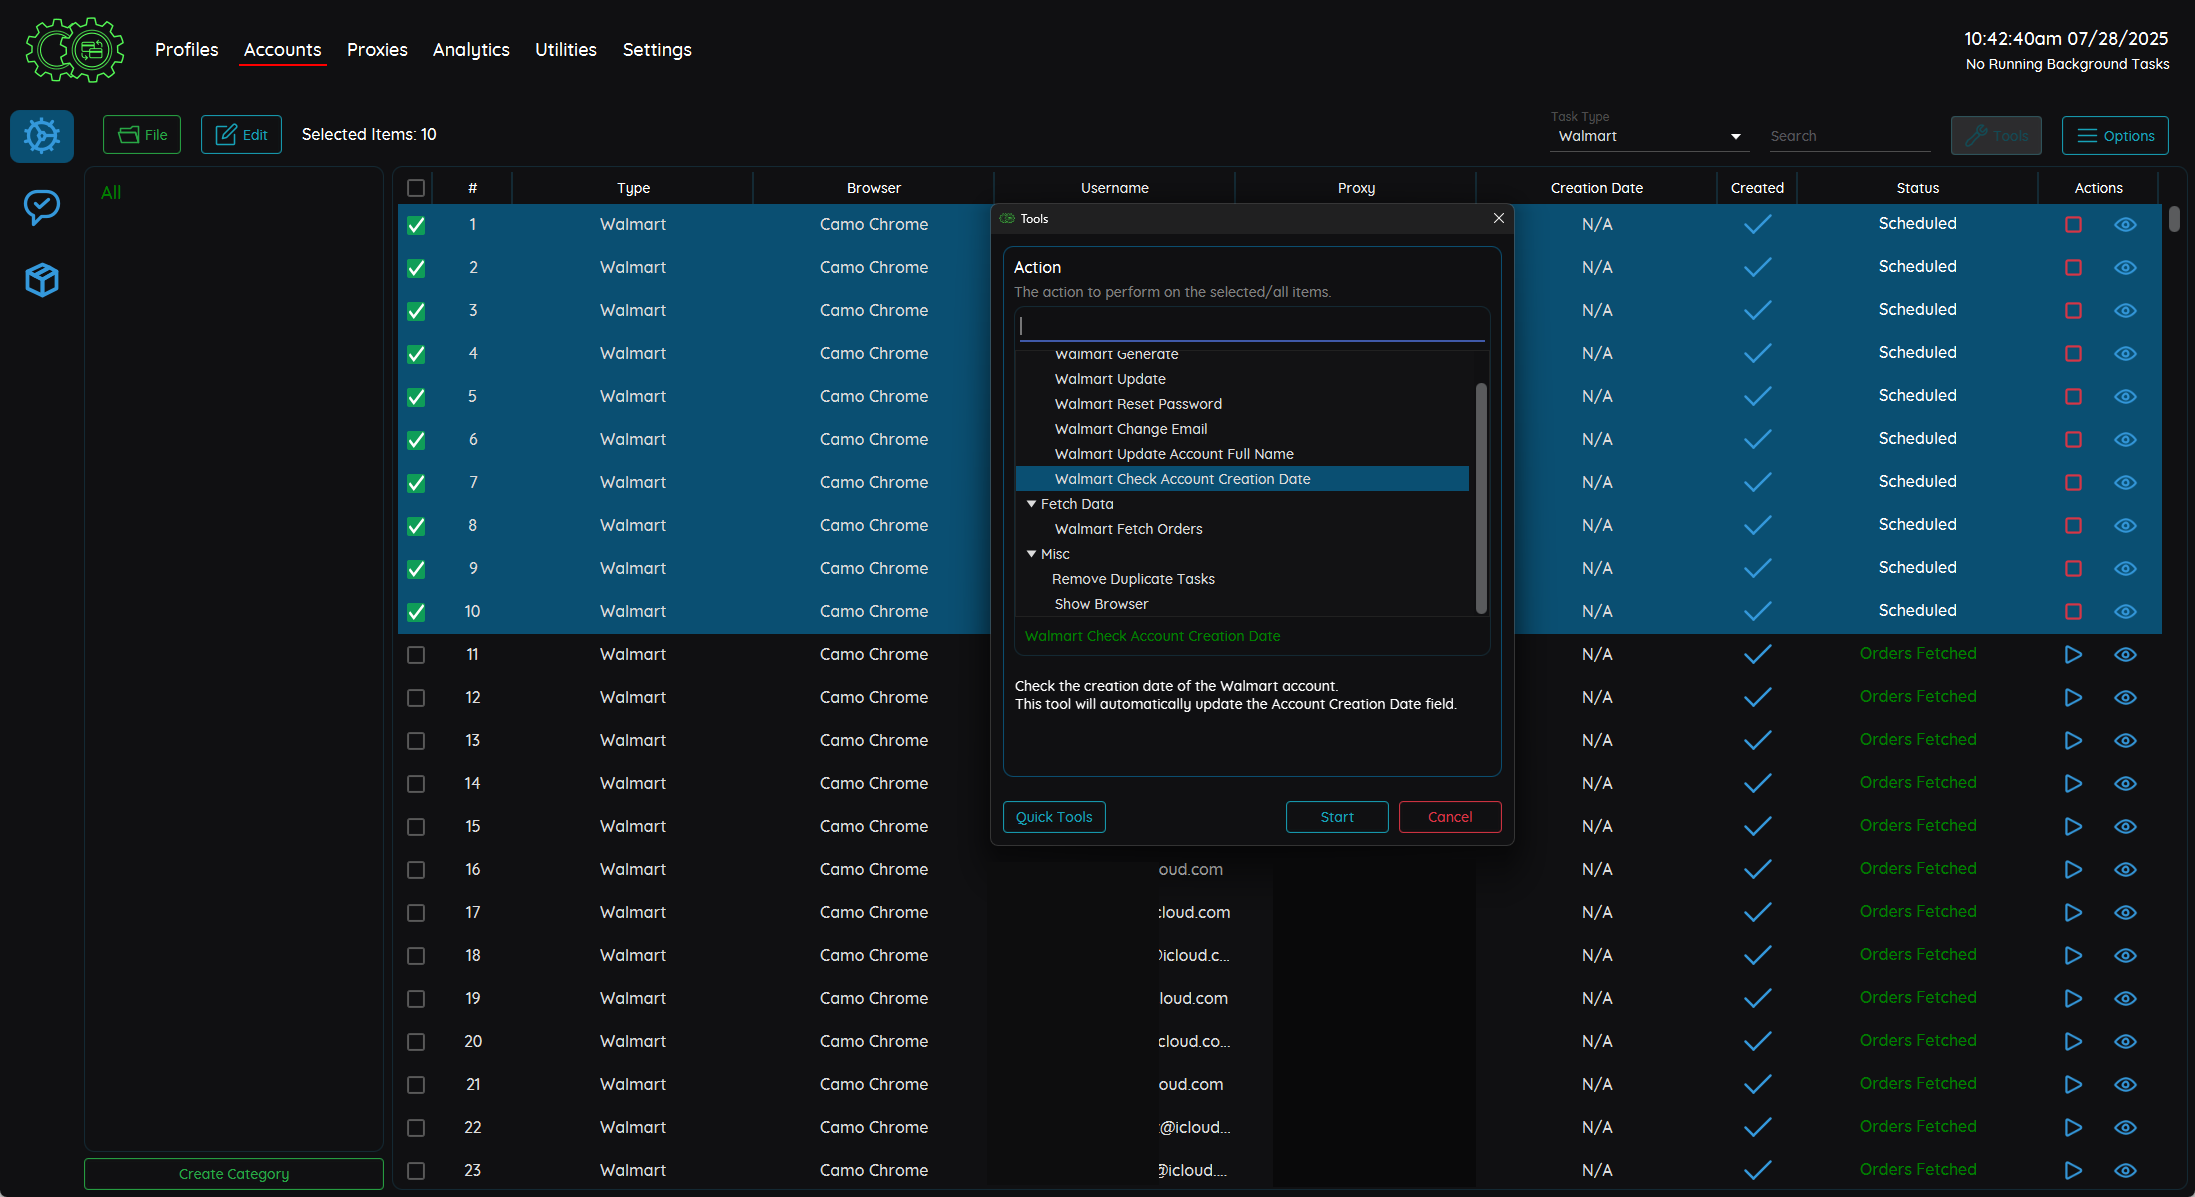Focus the action filter input field
2195x1197 pixels.
(x=1252, y=326)
